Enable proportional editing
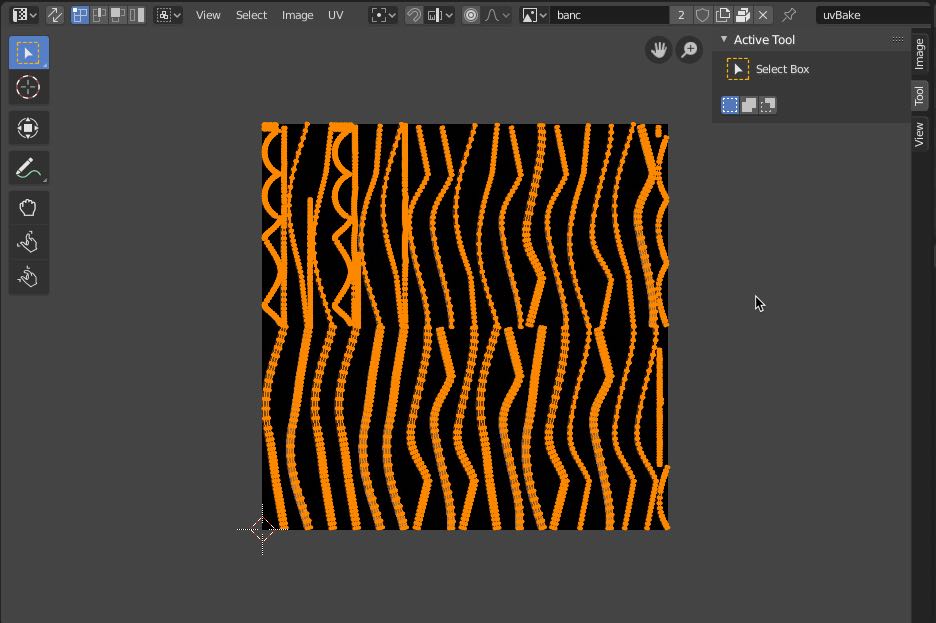Image resolution: width=936 pixels, height=623 pixels. click(471, 15)
